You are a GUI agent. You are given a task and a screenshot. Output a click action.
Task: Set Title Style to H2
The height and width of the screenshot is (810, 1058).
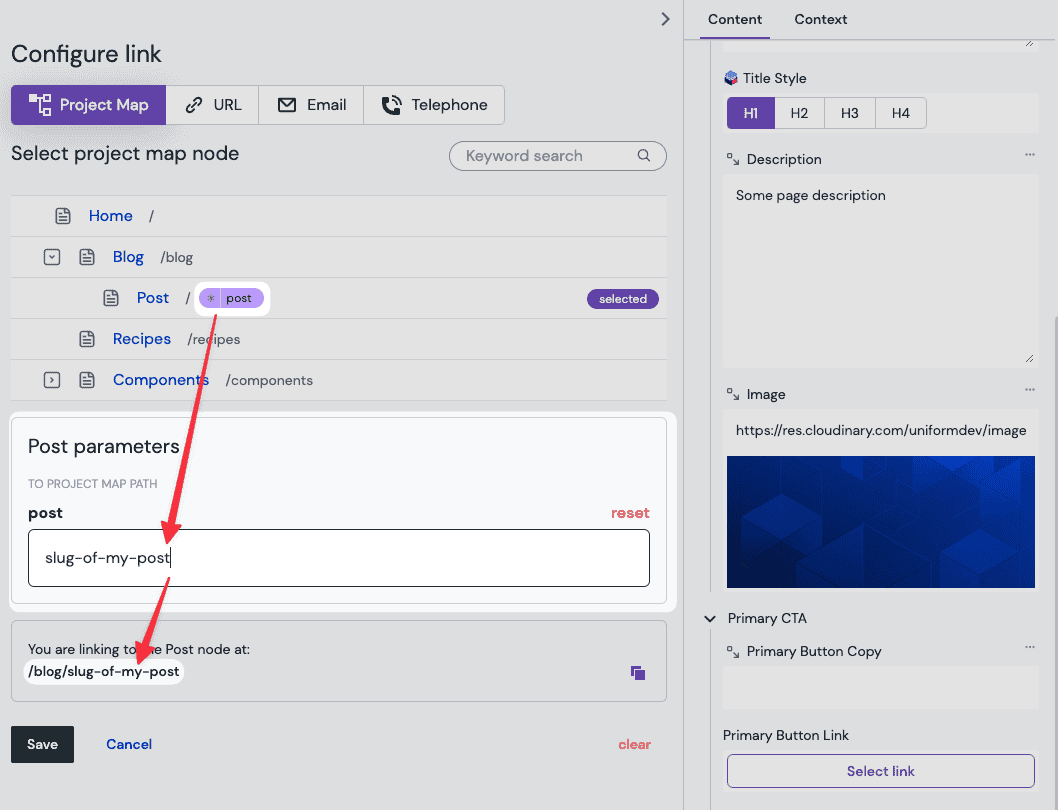pyautogui.click(x=800, y=113)
